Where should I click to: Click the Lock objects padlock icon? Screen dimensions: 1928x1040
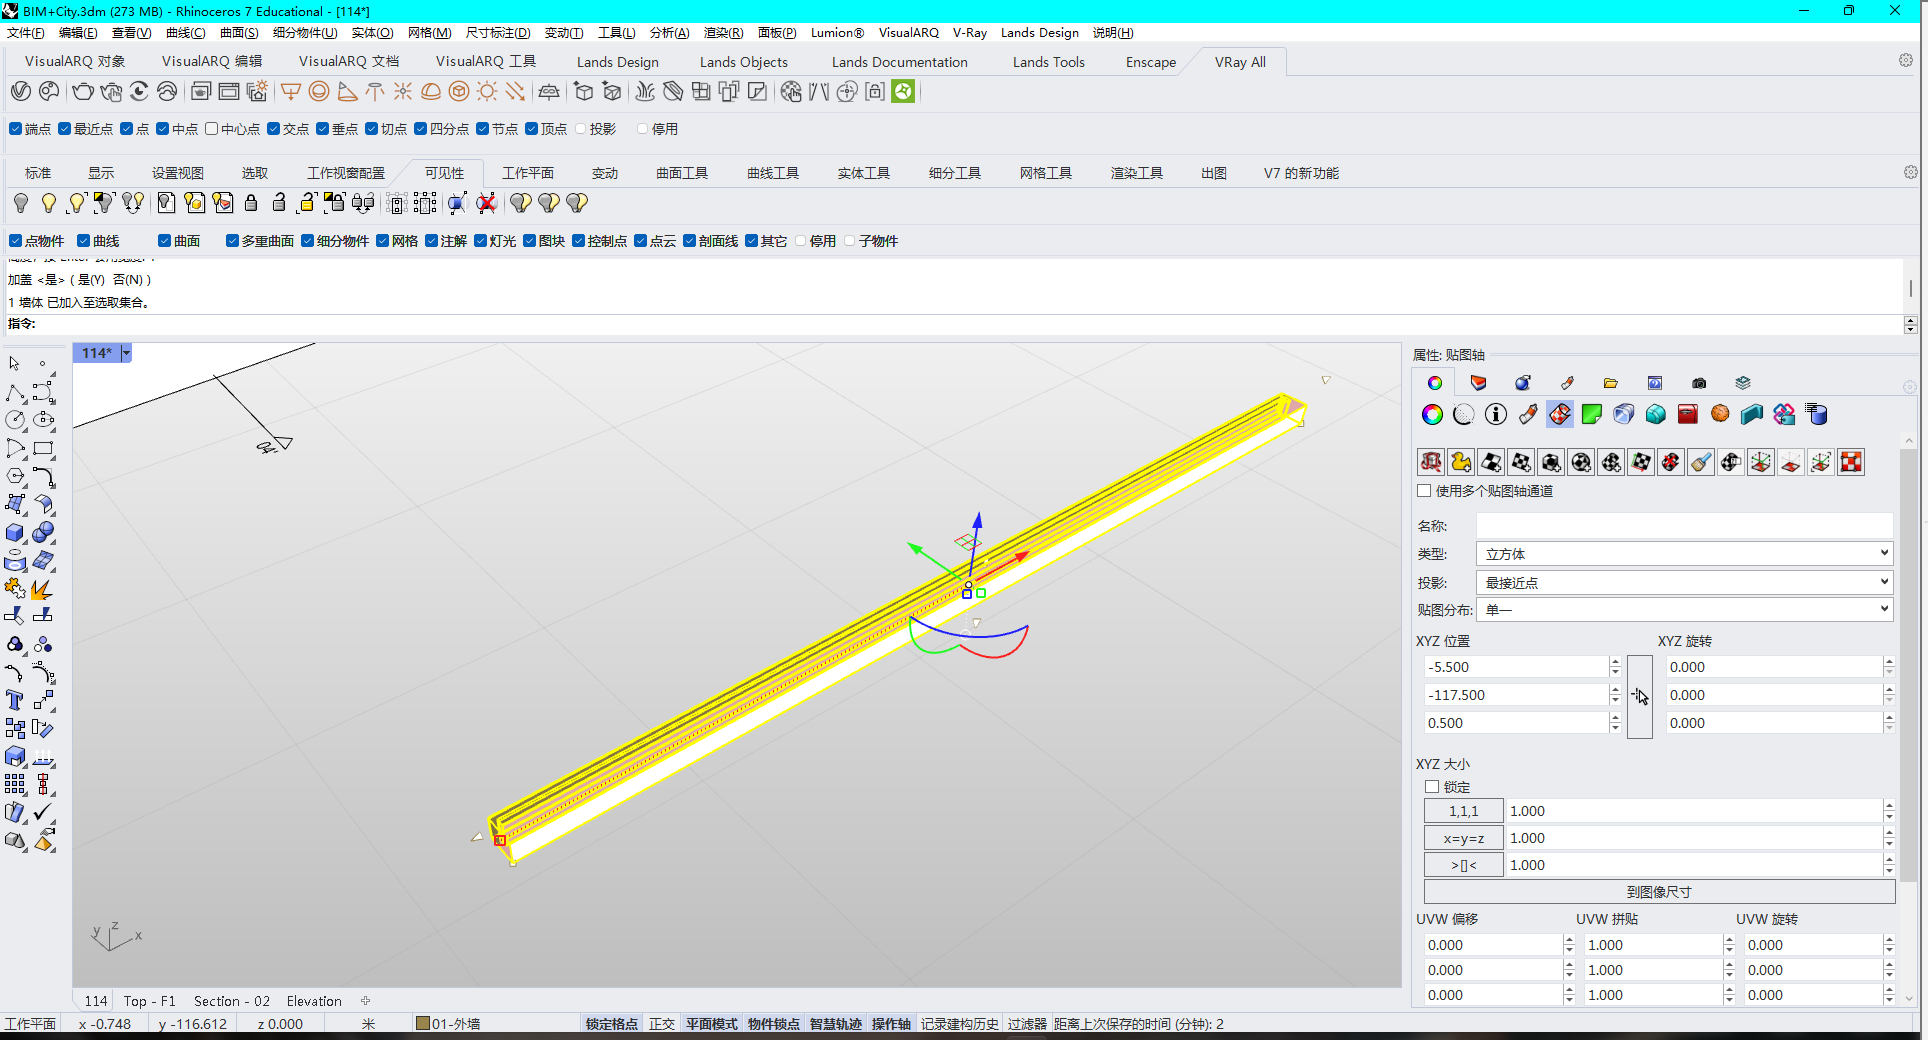pyautogui.click(x=251, y=203)
